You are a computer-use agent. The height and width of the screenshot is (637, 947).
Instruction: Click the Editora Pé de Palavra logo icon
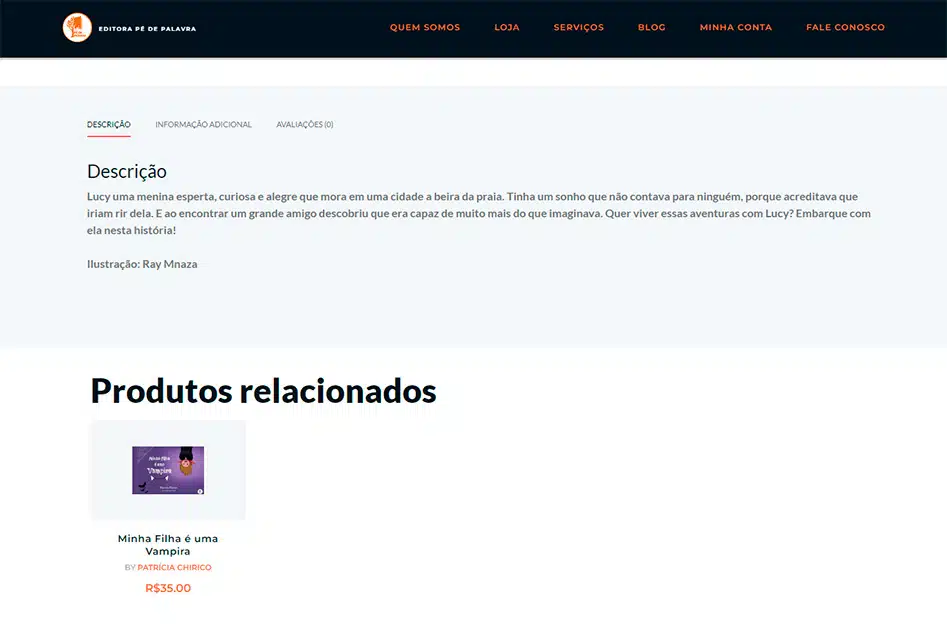click(x=77, y=28)
